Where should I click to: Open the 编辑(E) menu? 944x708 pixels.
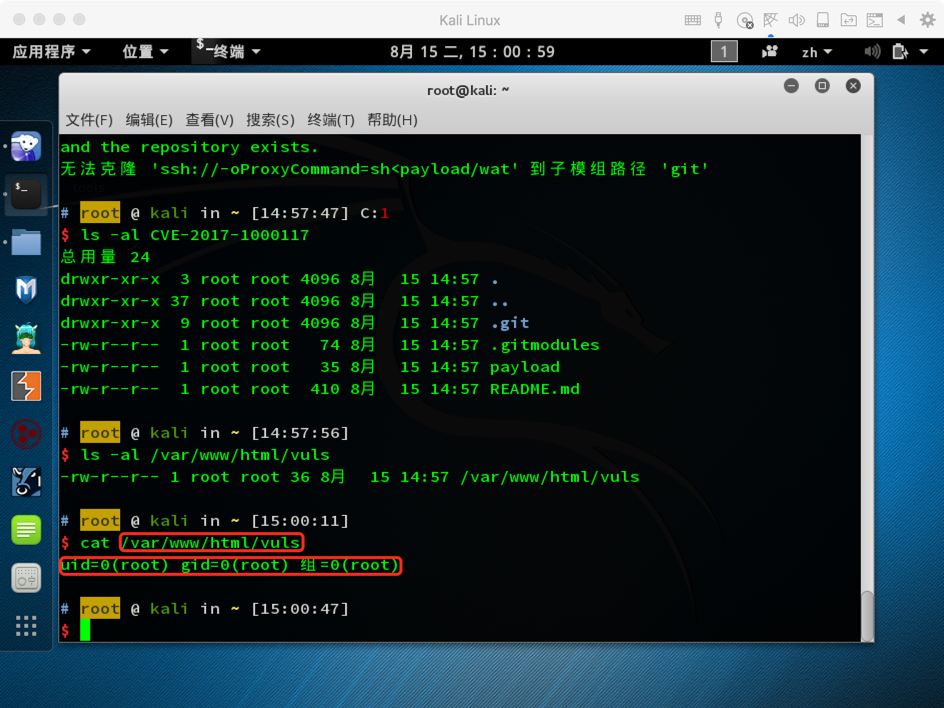click(x=149, y=120)
